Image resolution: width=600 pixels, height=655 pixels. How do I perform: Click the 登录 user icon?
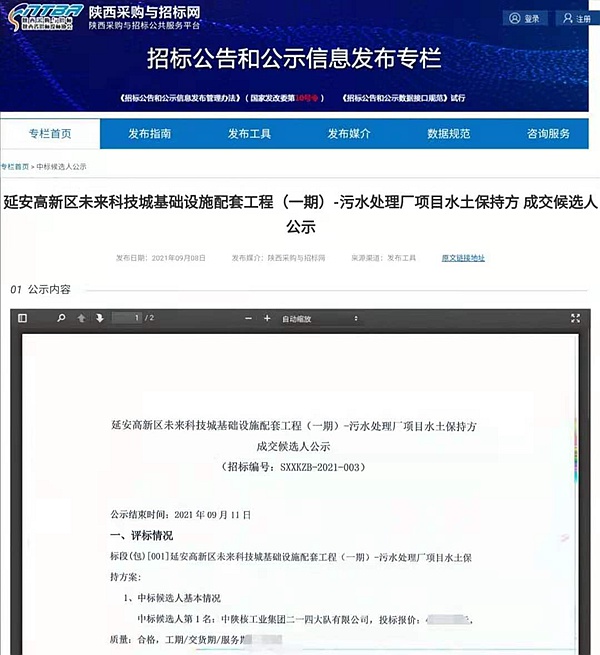point(514,18)
